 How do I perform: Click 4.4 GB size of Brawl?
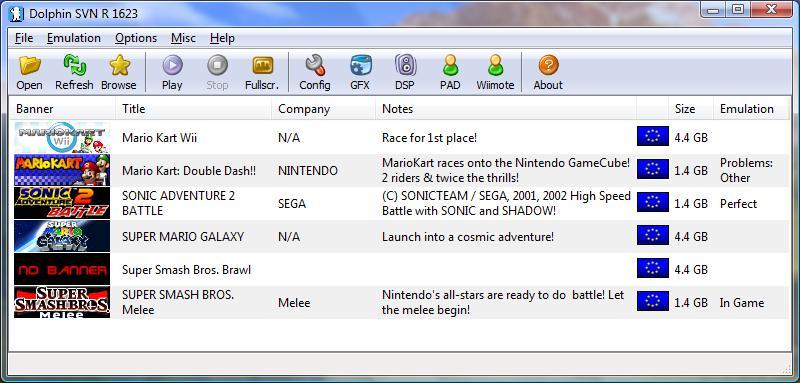tap(691, 270)
